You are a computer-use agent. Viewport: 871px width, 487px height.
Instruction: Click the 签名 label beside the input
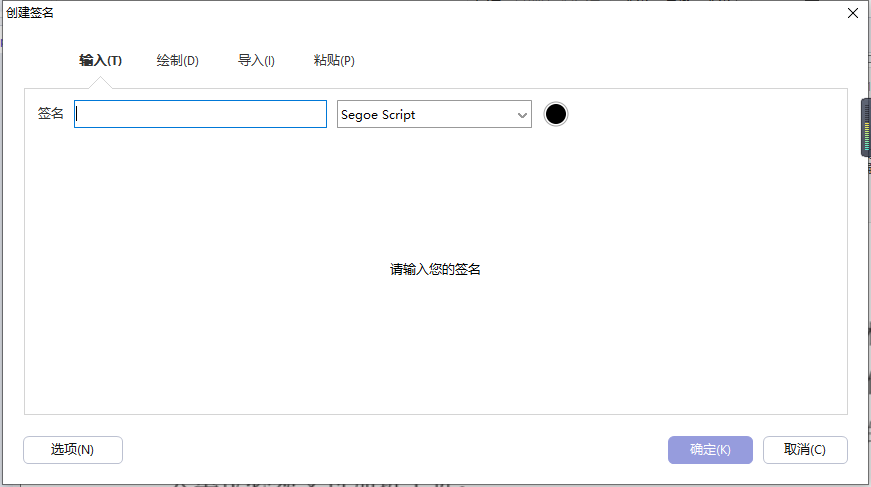pos(51,114)
